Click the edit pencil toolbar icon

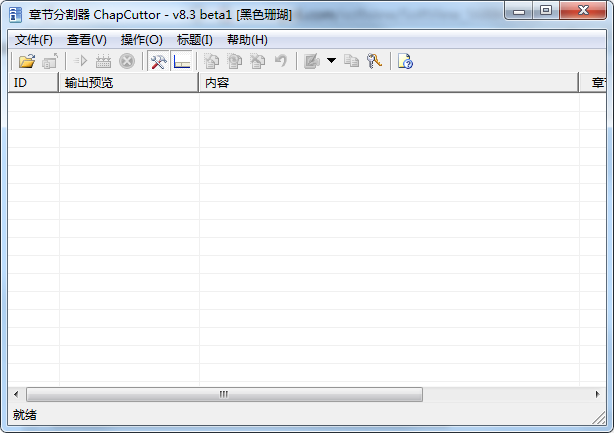[312, 61]
